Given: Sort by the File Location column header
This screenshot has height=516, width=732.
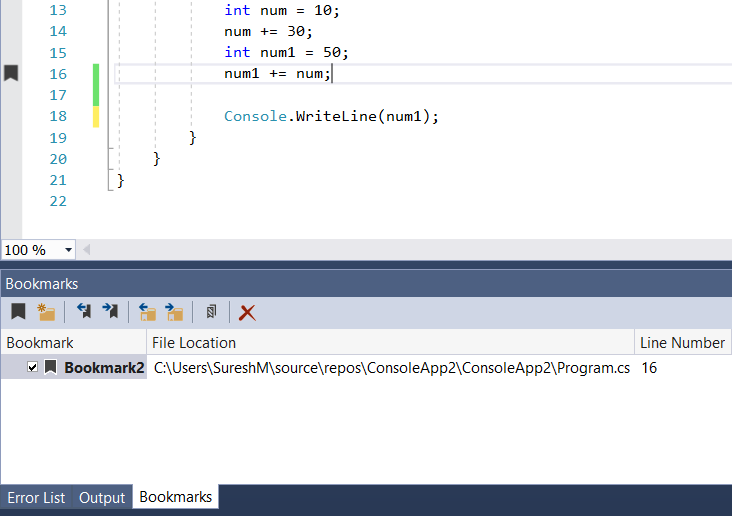Looking at the screenshot, I should point(390,343).
